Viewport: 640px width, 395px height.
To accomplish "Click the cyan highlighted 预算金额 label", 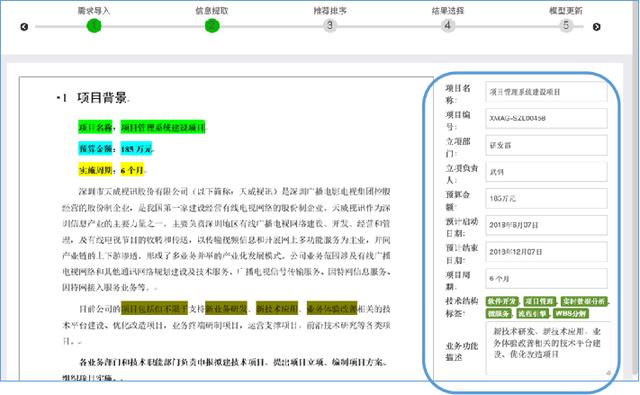I will click(x=96, y=148).
